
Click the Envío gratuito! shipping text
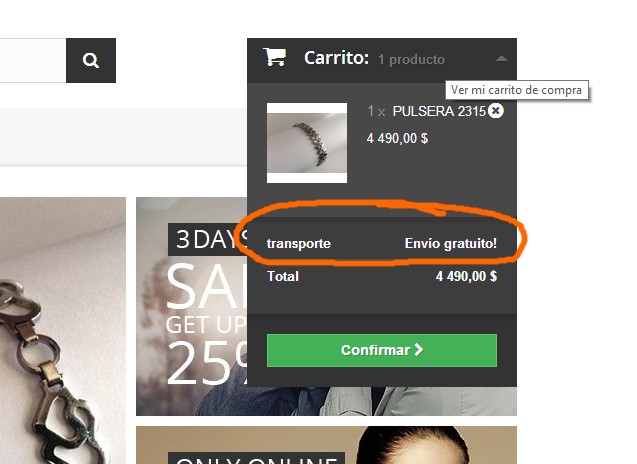tap(451, 243)
